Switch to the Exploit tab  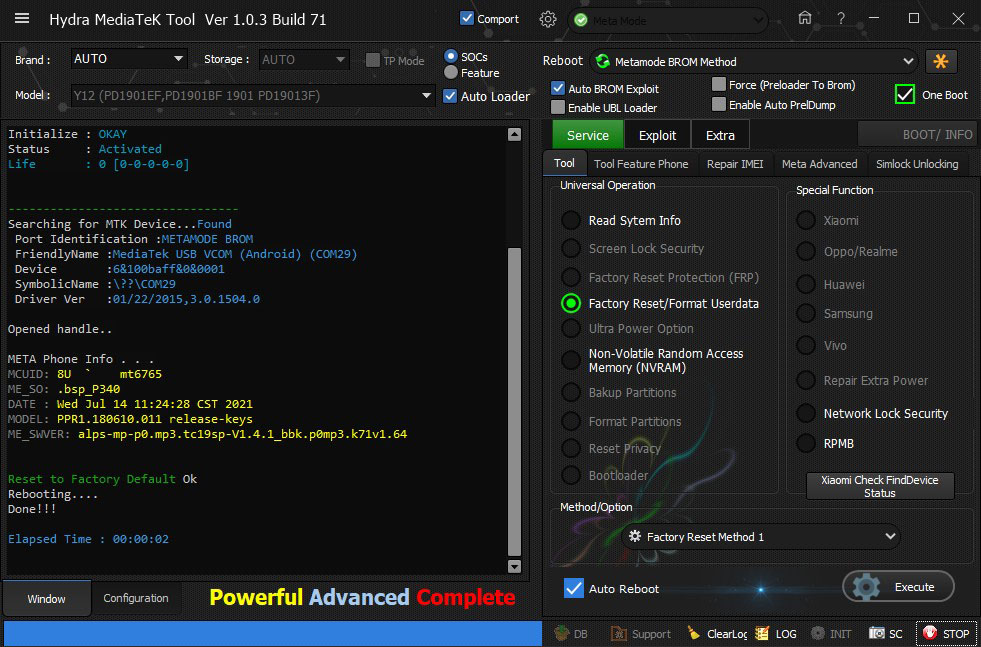coord(657,135)
